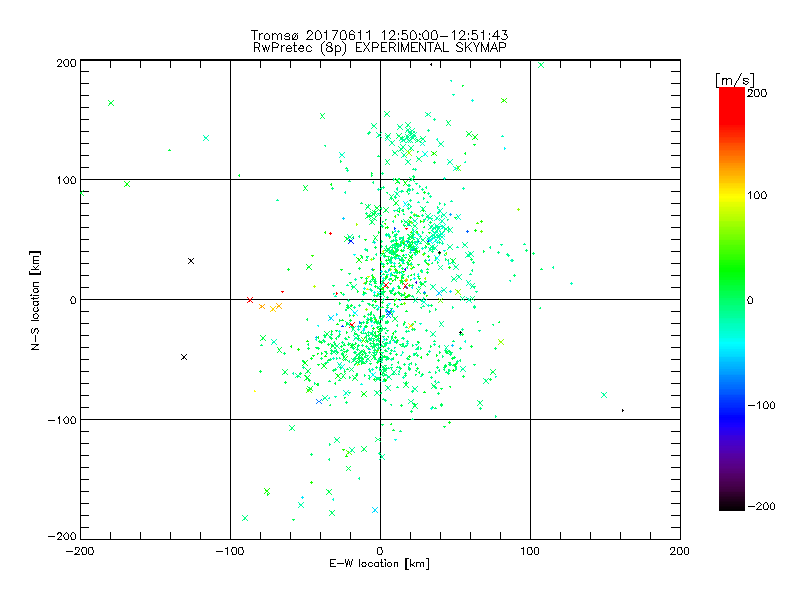Click the cyan X marker near 150 east, -80 north
Image resolution: width=800 pixels, height=600 pixels.
(x=604, y=395)
